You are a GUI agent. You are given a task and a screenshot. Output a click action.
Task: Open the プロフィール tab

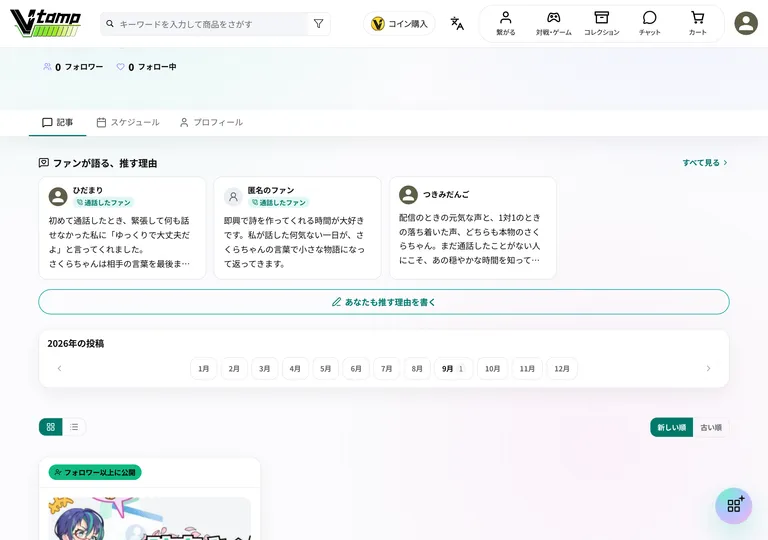[211, 123]
